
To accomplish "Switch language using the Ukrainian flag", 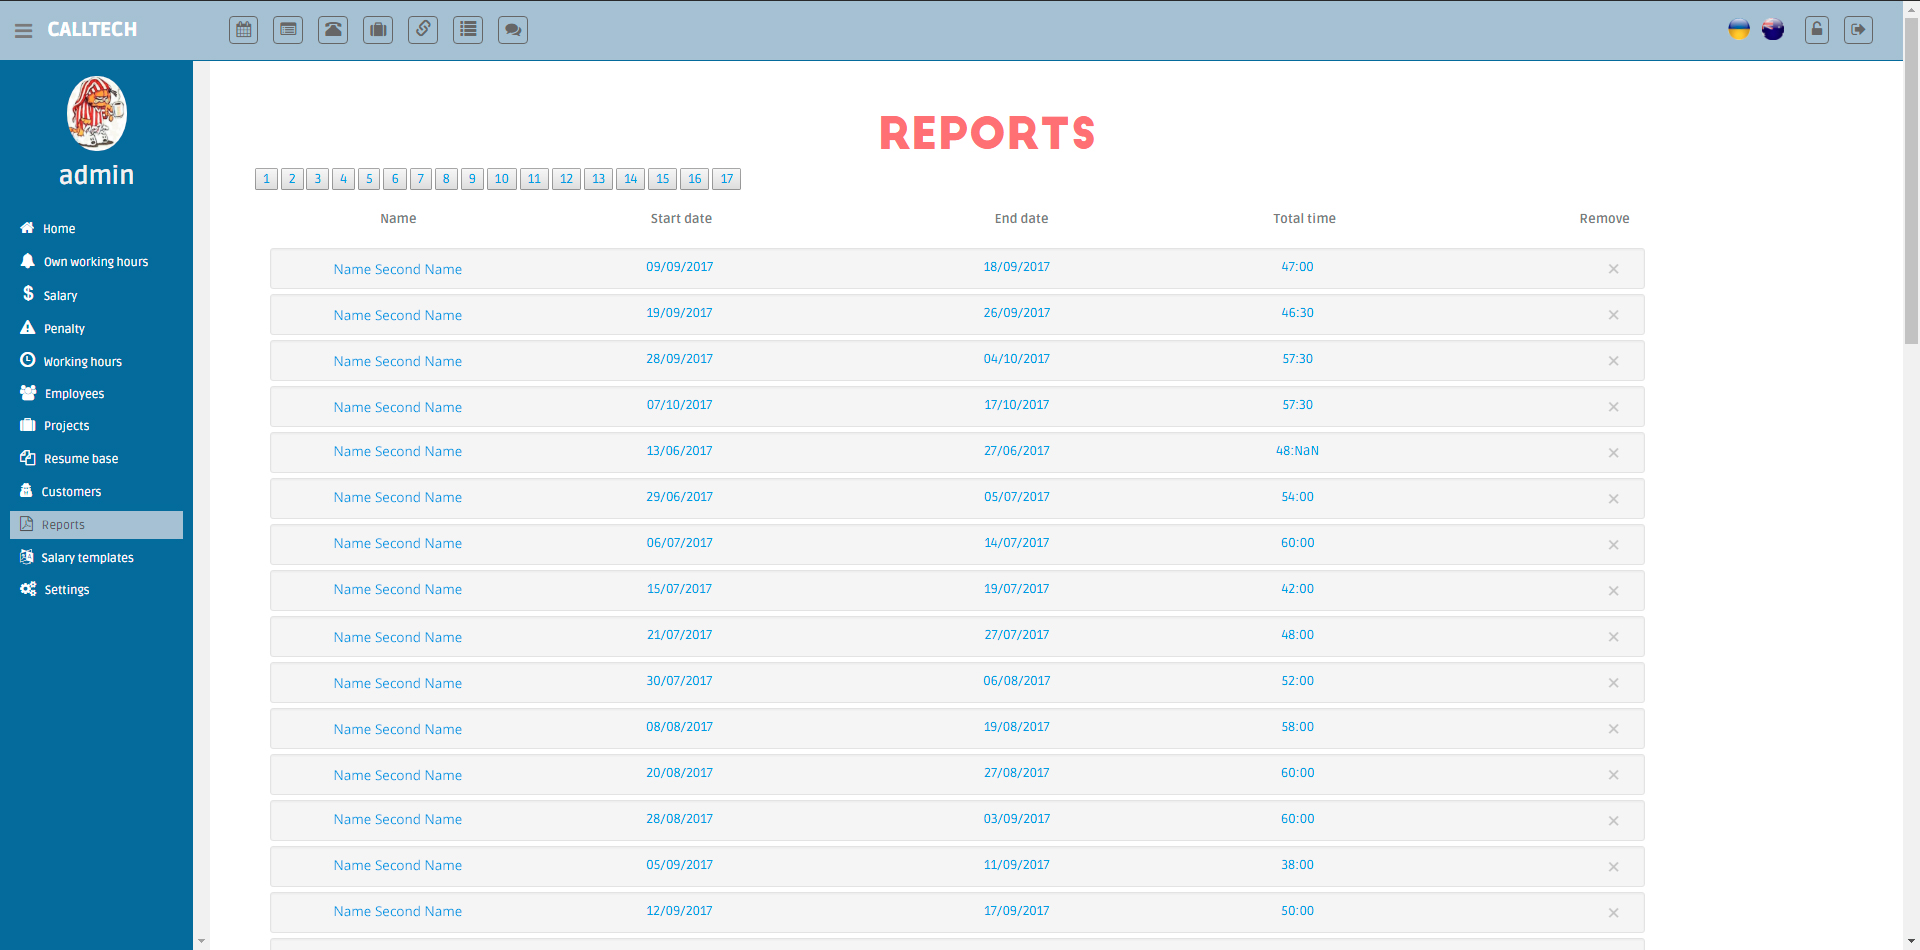I will [x=1739, y=30].
